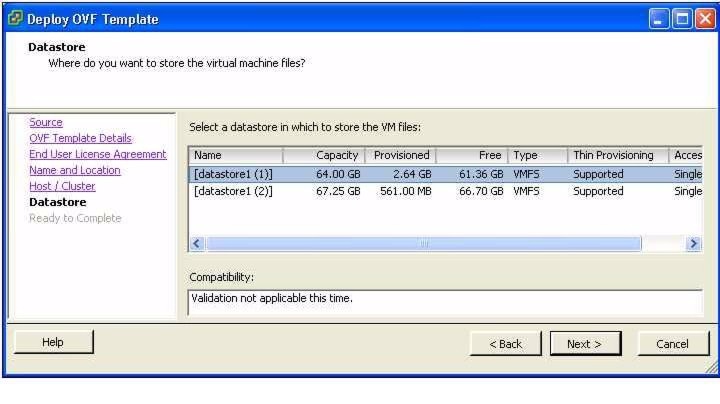
Task: Click the horizontal scrollbar thumb
Action: (423, 243)
